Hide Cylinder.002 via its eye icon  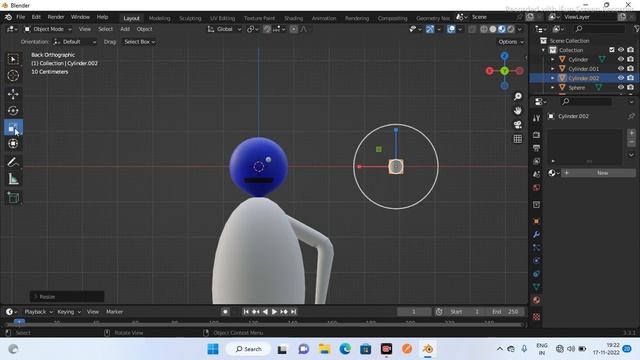(621, 78)
